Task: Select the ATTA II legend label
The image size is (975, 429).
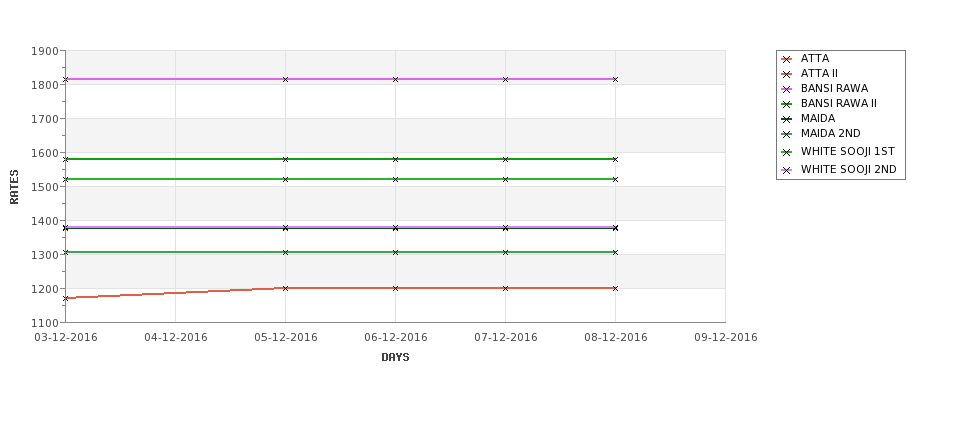Action: pos(819,73)
